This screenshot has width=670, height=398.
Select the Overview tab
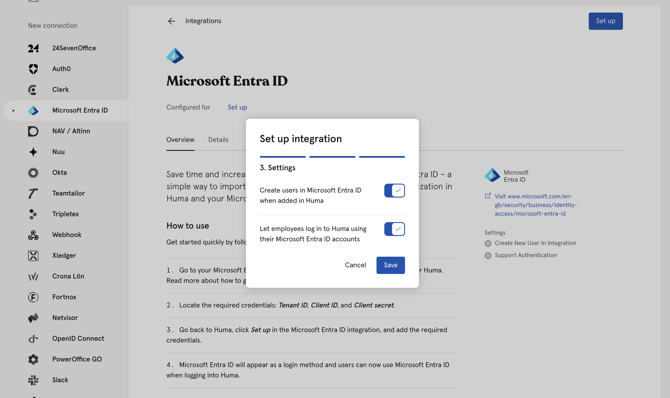[180, 140]
